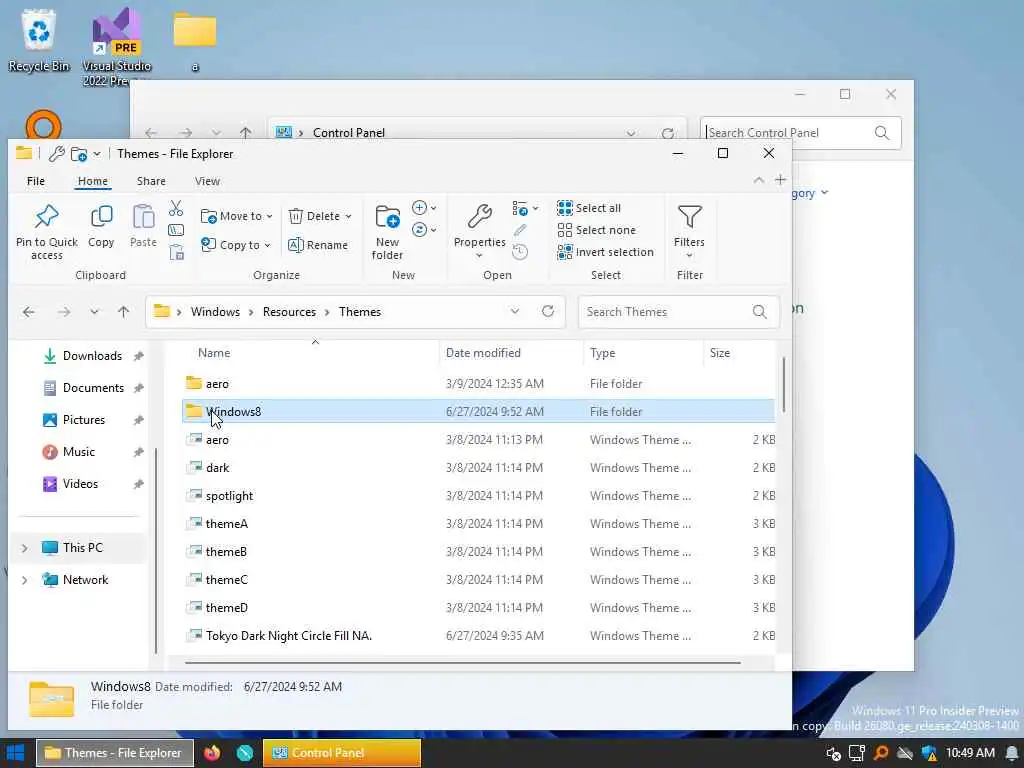1024x768 pixels.
Task: Open the File menu
Action: [x=36, y=181]
